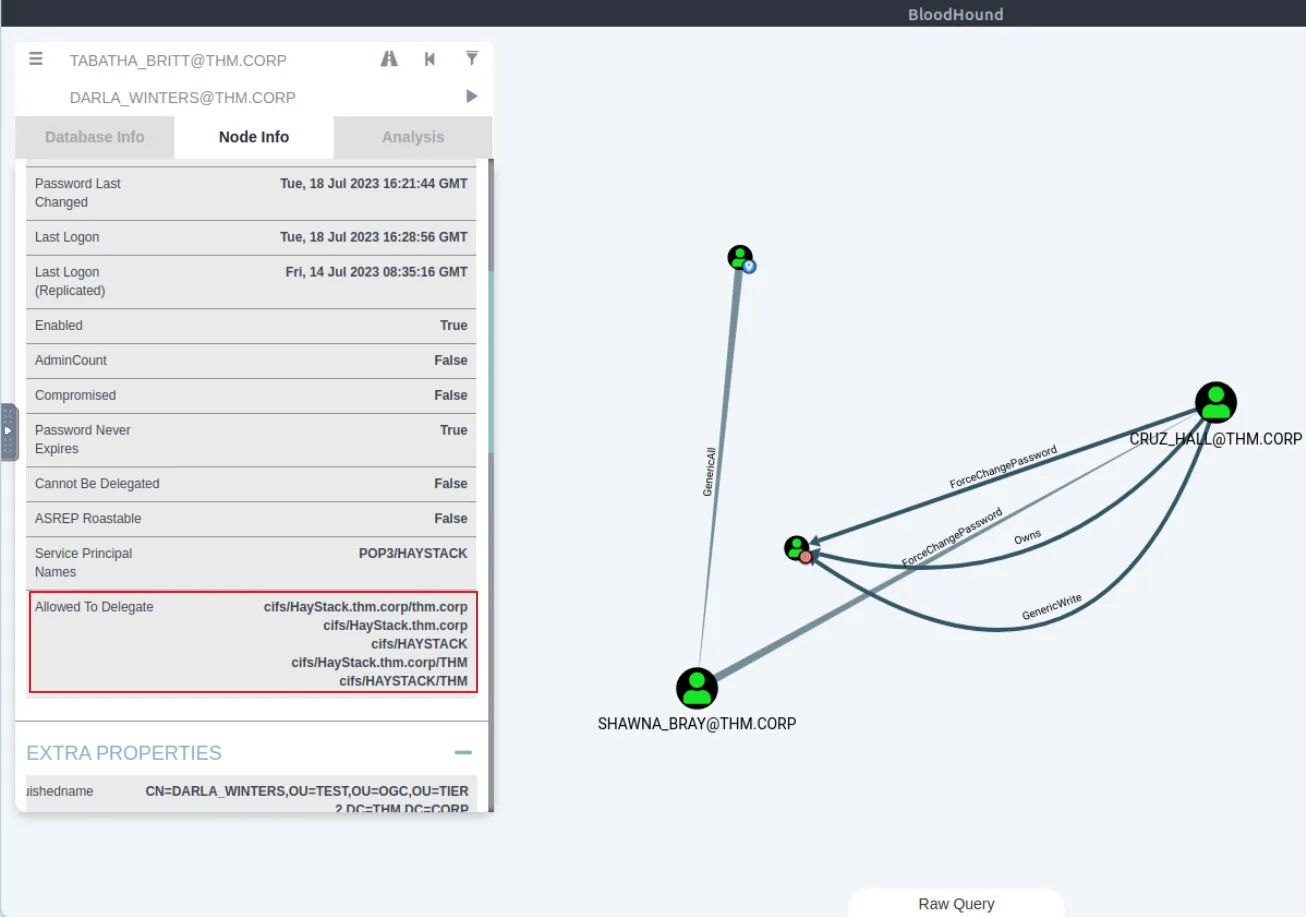
Task: Expand the side handle on the left edge
Action: 8,431
